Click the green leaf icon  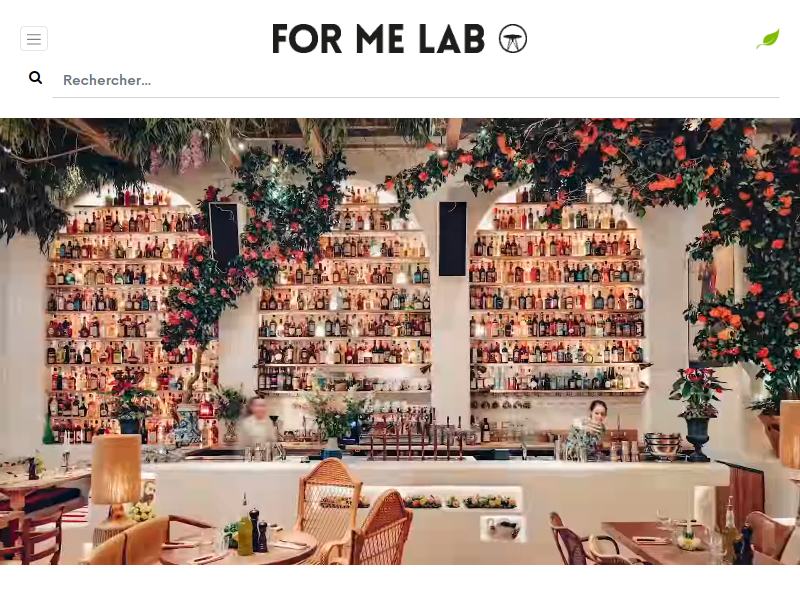(768, 39)
